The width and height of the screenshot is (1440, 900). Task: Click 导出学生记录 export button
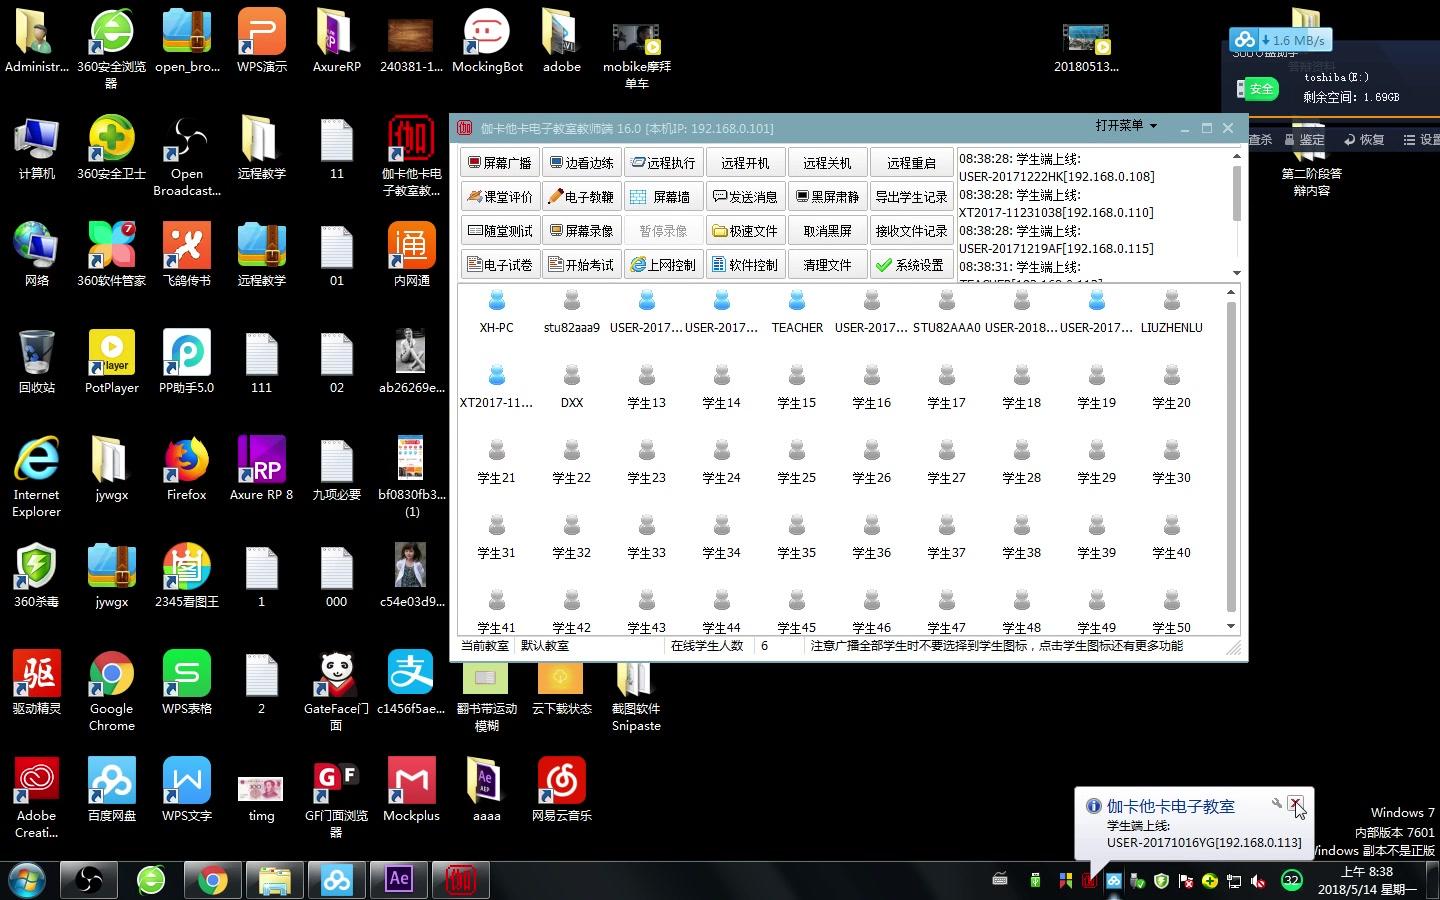(x=911, y=197)
